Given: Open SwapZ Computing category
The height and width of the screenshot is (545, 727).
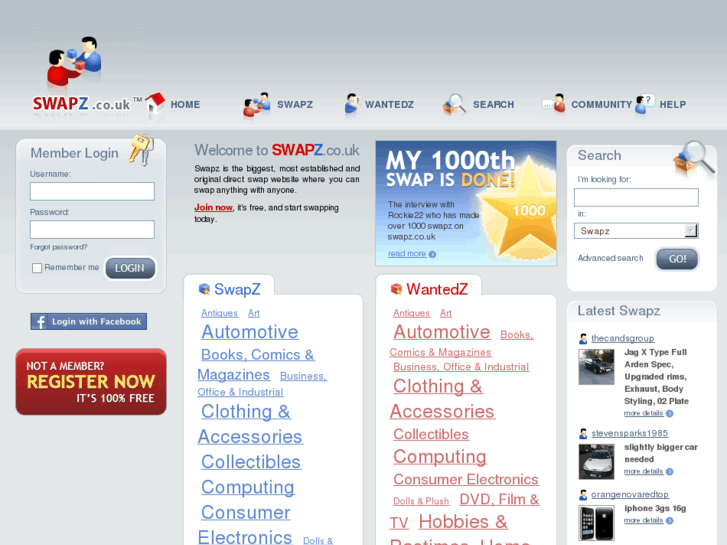Looking at the screenshot, I should tap(248, 487).
